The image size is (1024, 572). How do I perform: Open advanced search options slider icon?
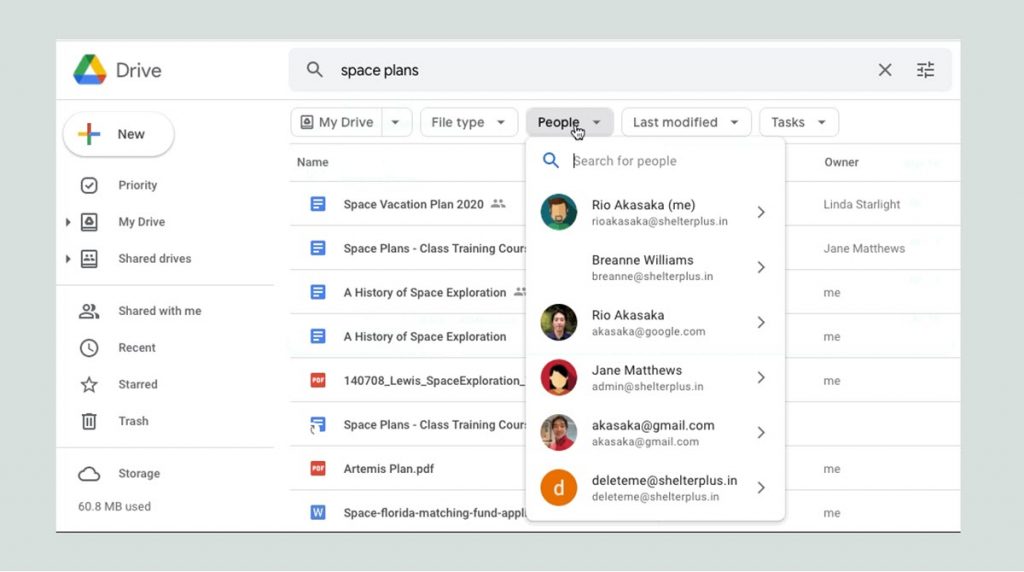point(925,70)
